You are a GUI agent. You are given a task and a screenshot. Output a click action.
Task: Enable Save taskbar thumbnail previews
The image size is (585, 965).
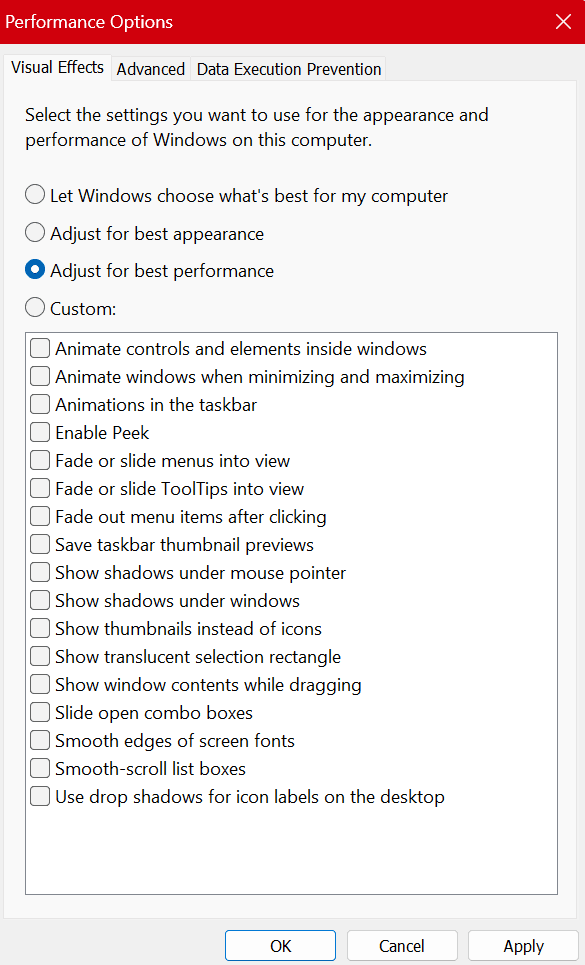[x=39, y=544]
